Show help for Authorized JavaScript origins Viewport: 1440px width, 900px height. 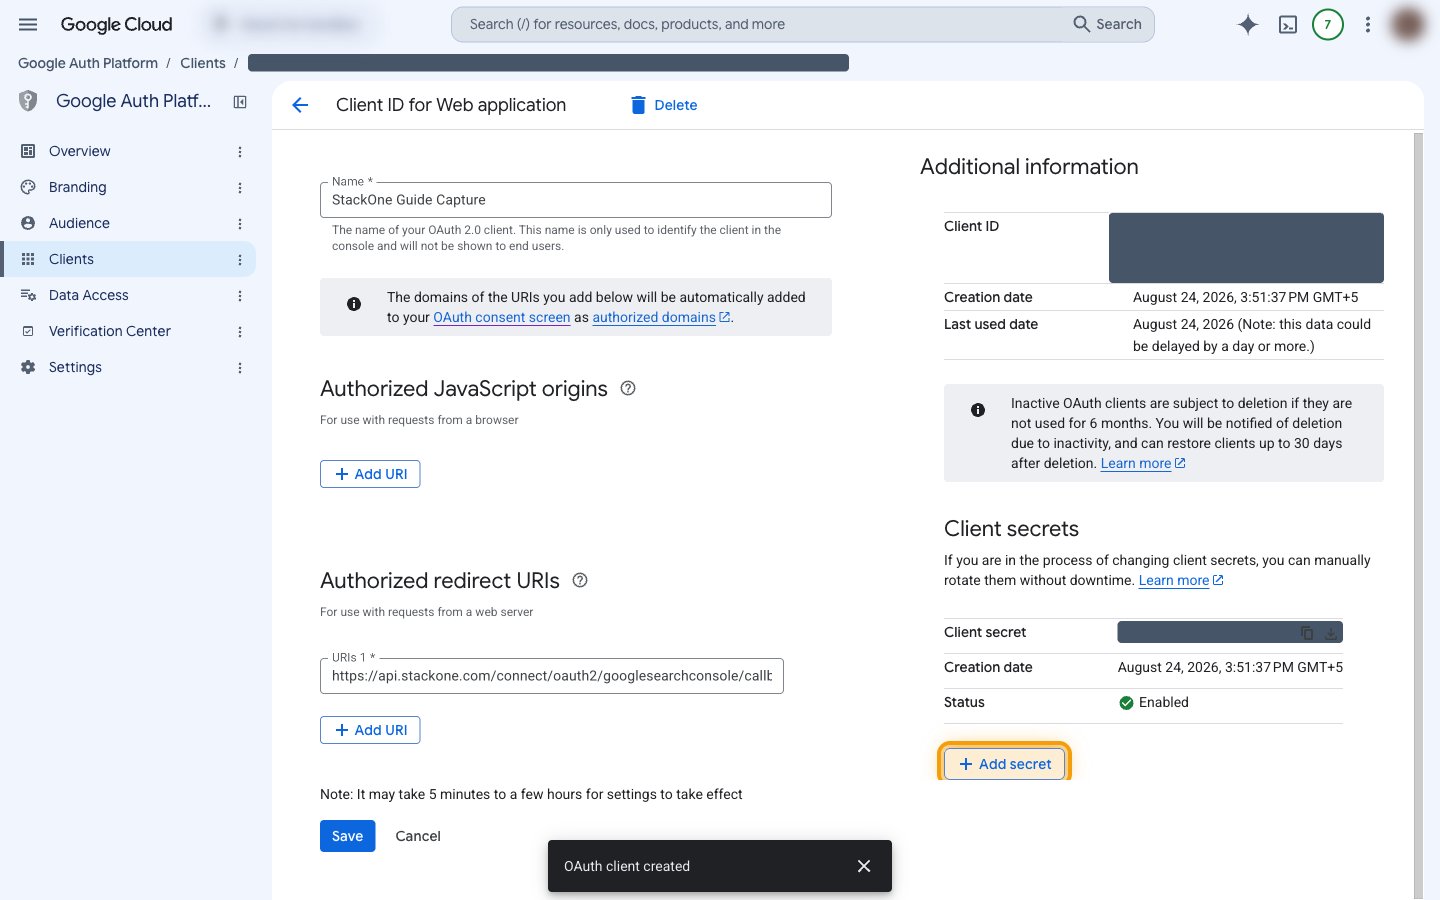(628, 388)
